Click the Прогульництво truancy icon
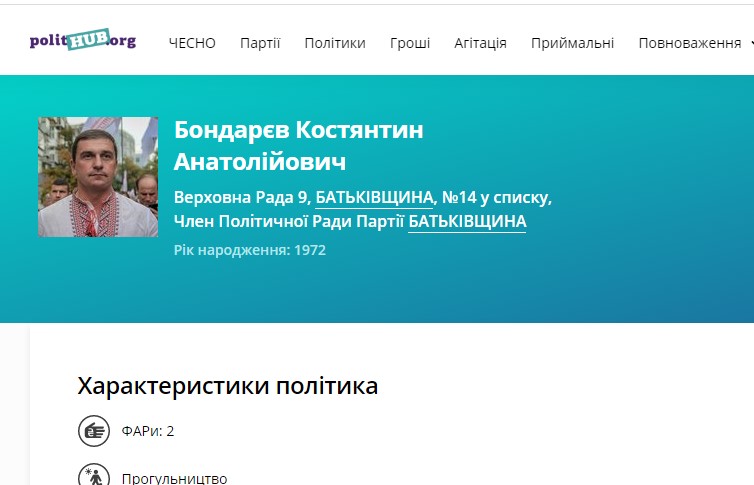The image size is (754, 485). click(x=94, y=477)
